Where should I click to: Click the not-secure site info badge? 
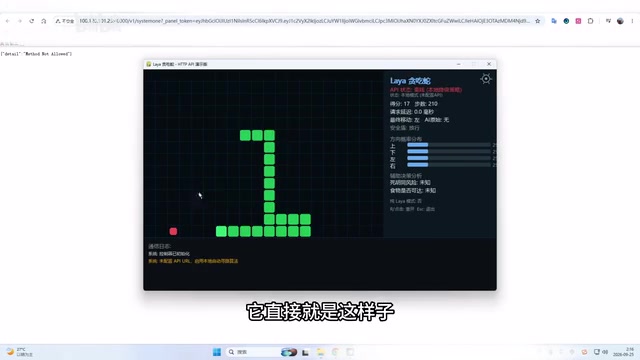tap(64, 21)
